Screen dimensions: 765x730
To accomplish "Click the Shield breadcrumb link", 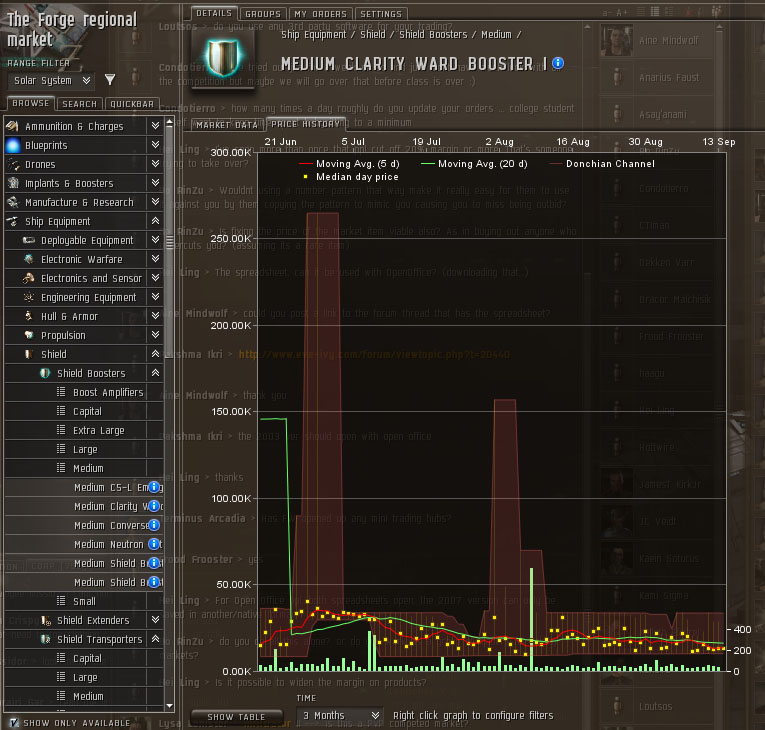I will [373, 35].
